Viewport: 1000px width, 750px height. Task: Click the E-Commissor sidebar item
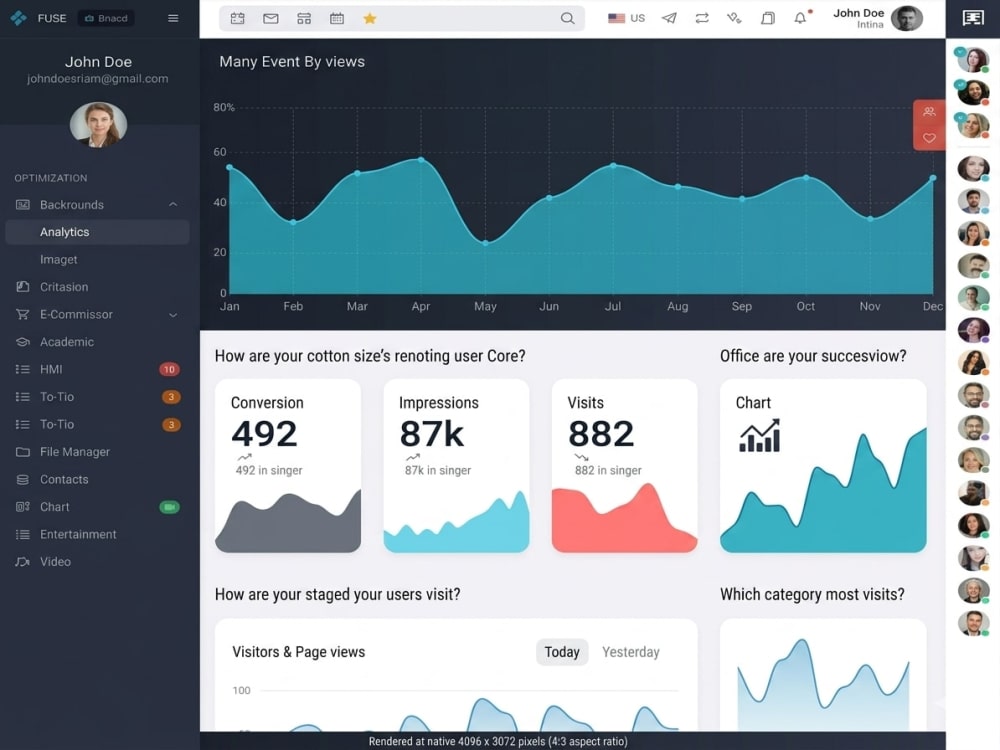pos(98,314)
